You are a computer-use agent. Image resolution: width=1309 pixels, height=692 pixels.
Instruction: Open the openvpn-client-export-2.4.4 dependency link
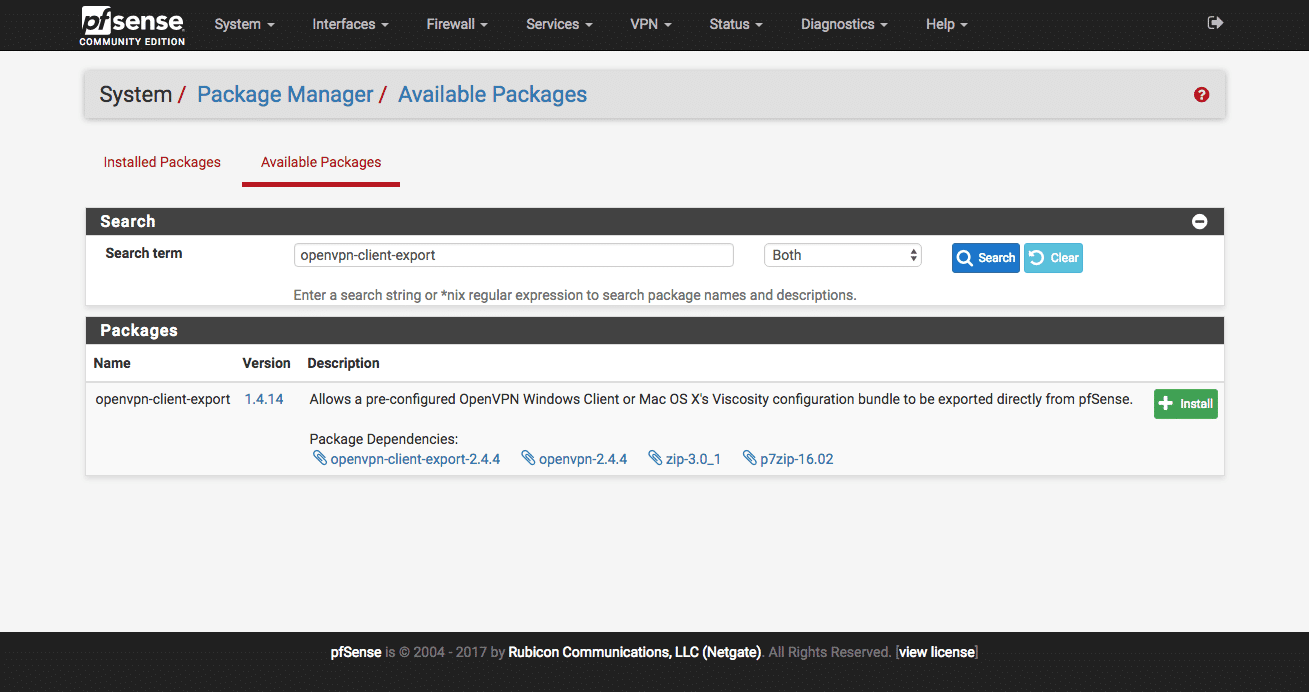(x=415, y=459)
